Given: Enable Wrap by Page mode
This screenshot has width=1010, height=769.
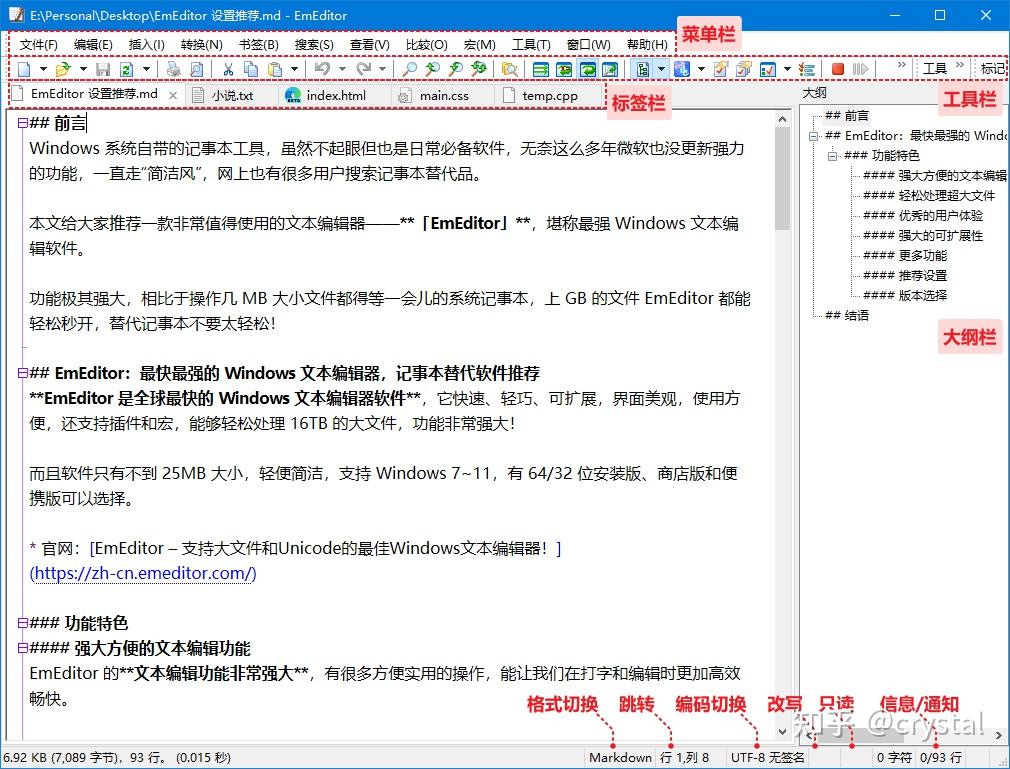Looking at the screenshot, I should click(x=611, y=69).
